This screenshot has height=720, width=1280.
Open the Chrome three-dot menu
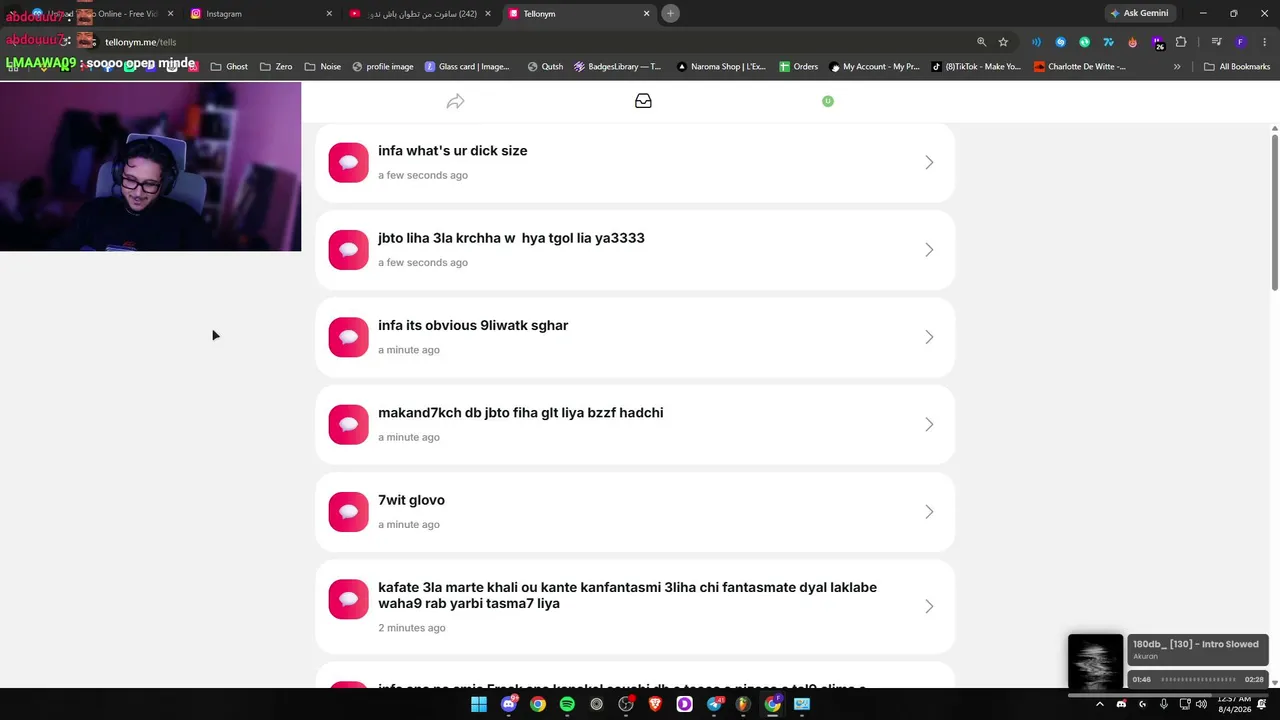(x=1263, y=42)
